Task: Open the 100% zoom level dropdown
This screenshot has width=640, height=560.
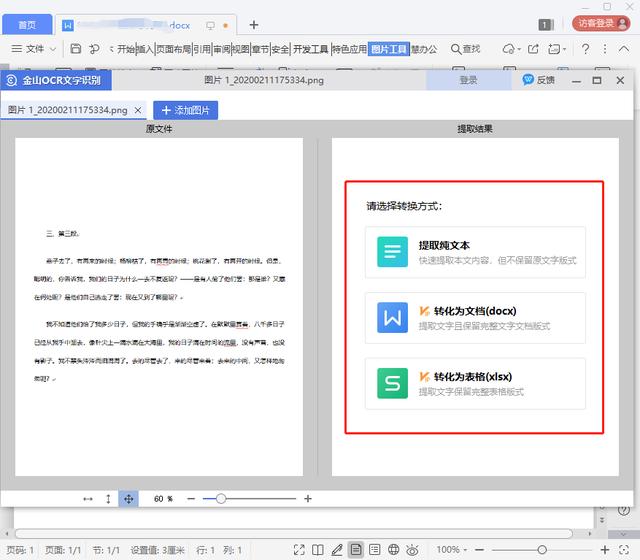Action: point(451,550)
